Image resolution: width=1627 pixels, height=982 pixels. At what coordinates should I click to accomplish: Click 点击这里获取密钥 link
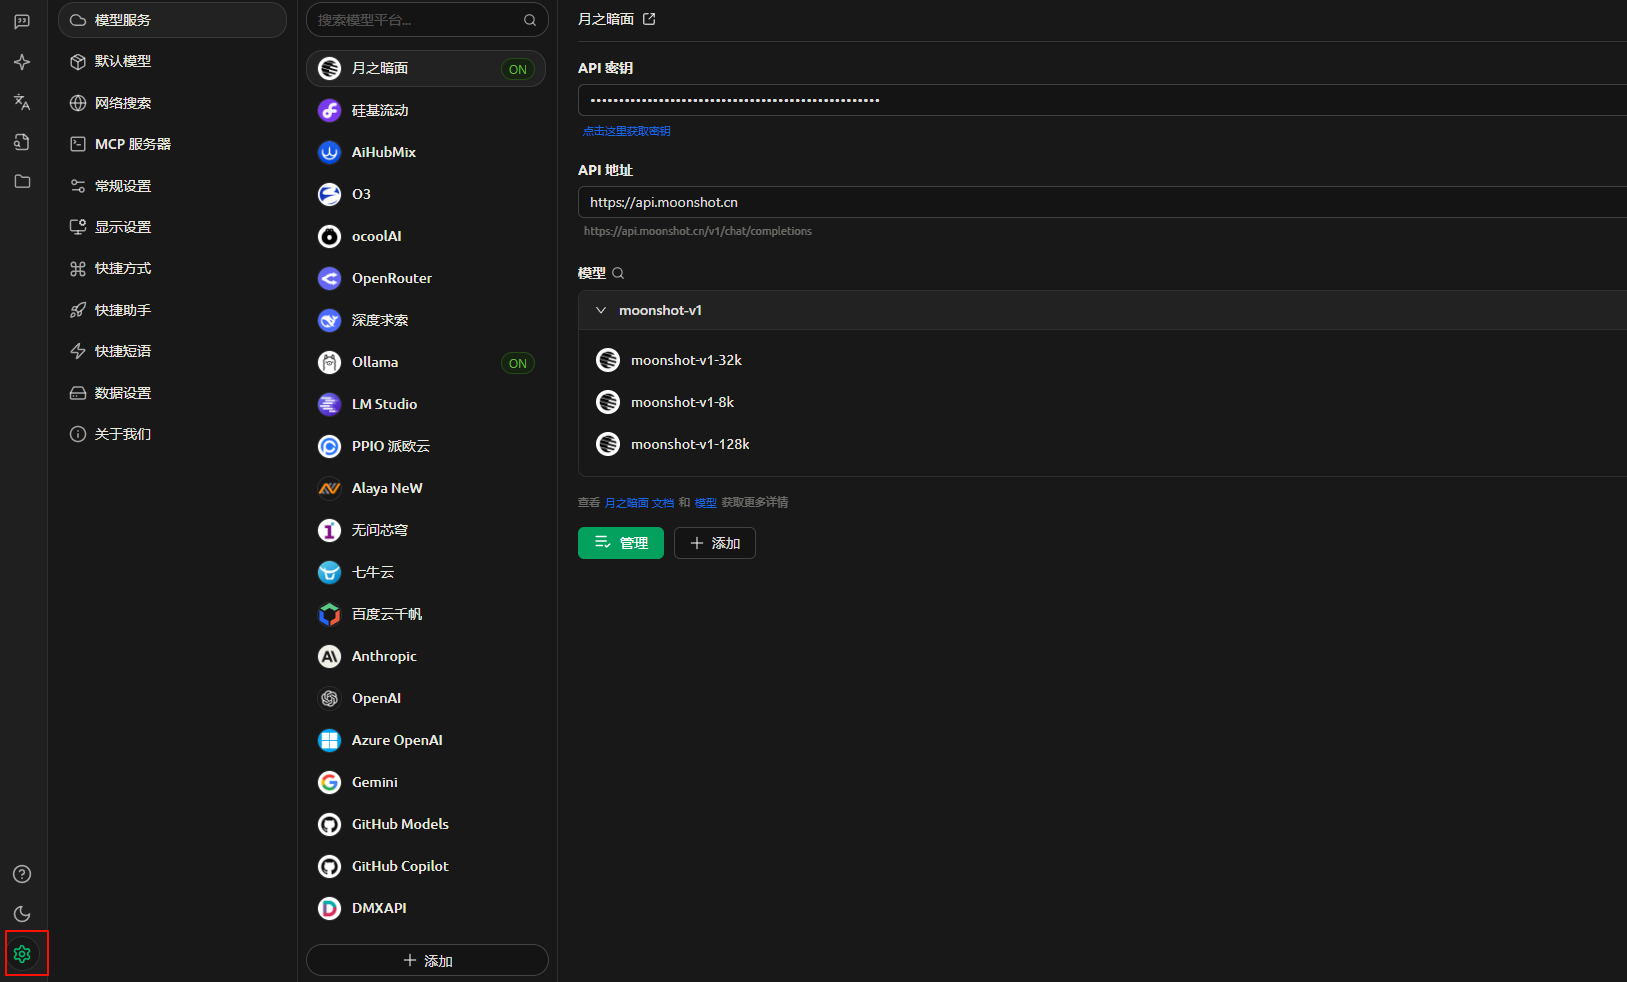click(x=627, y=131)
